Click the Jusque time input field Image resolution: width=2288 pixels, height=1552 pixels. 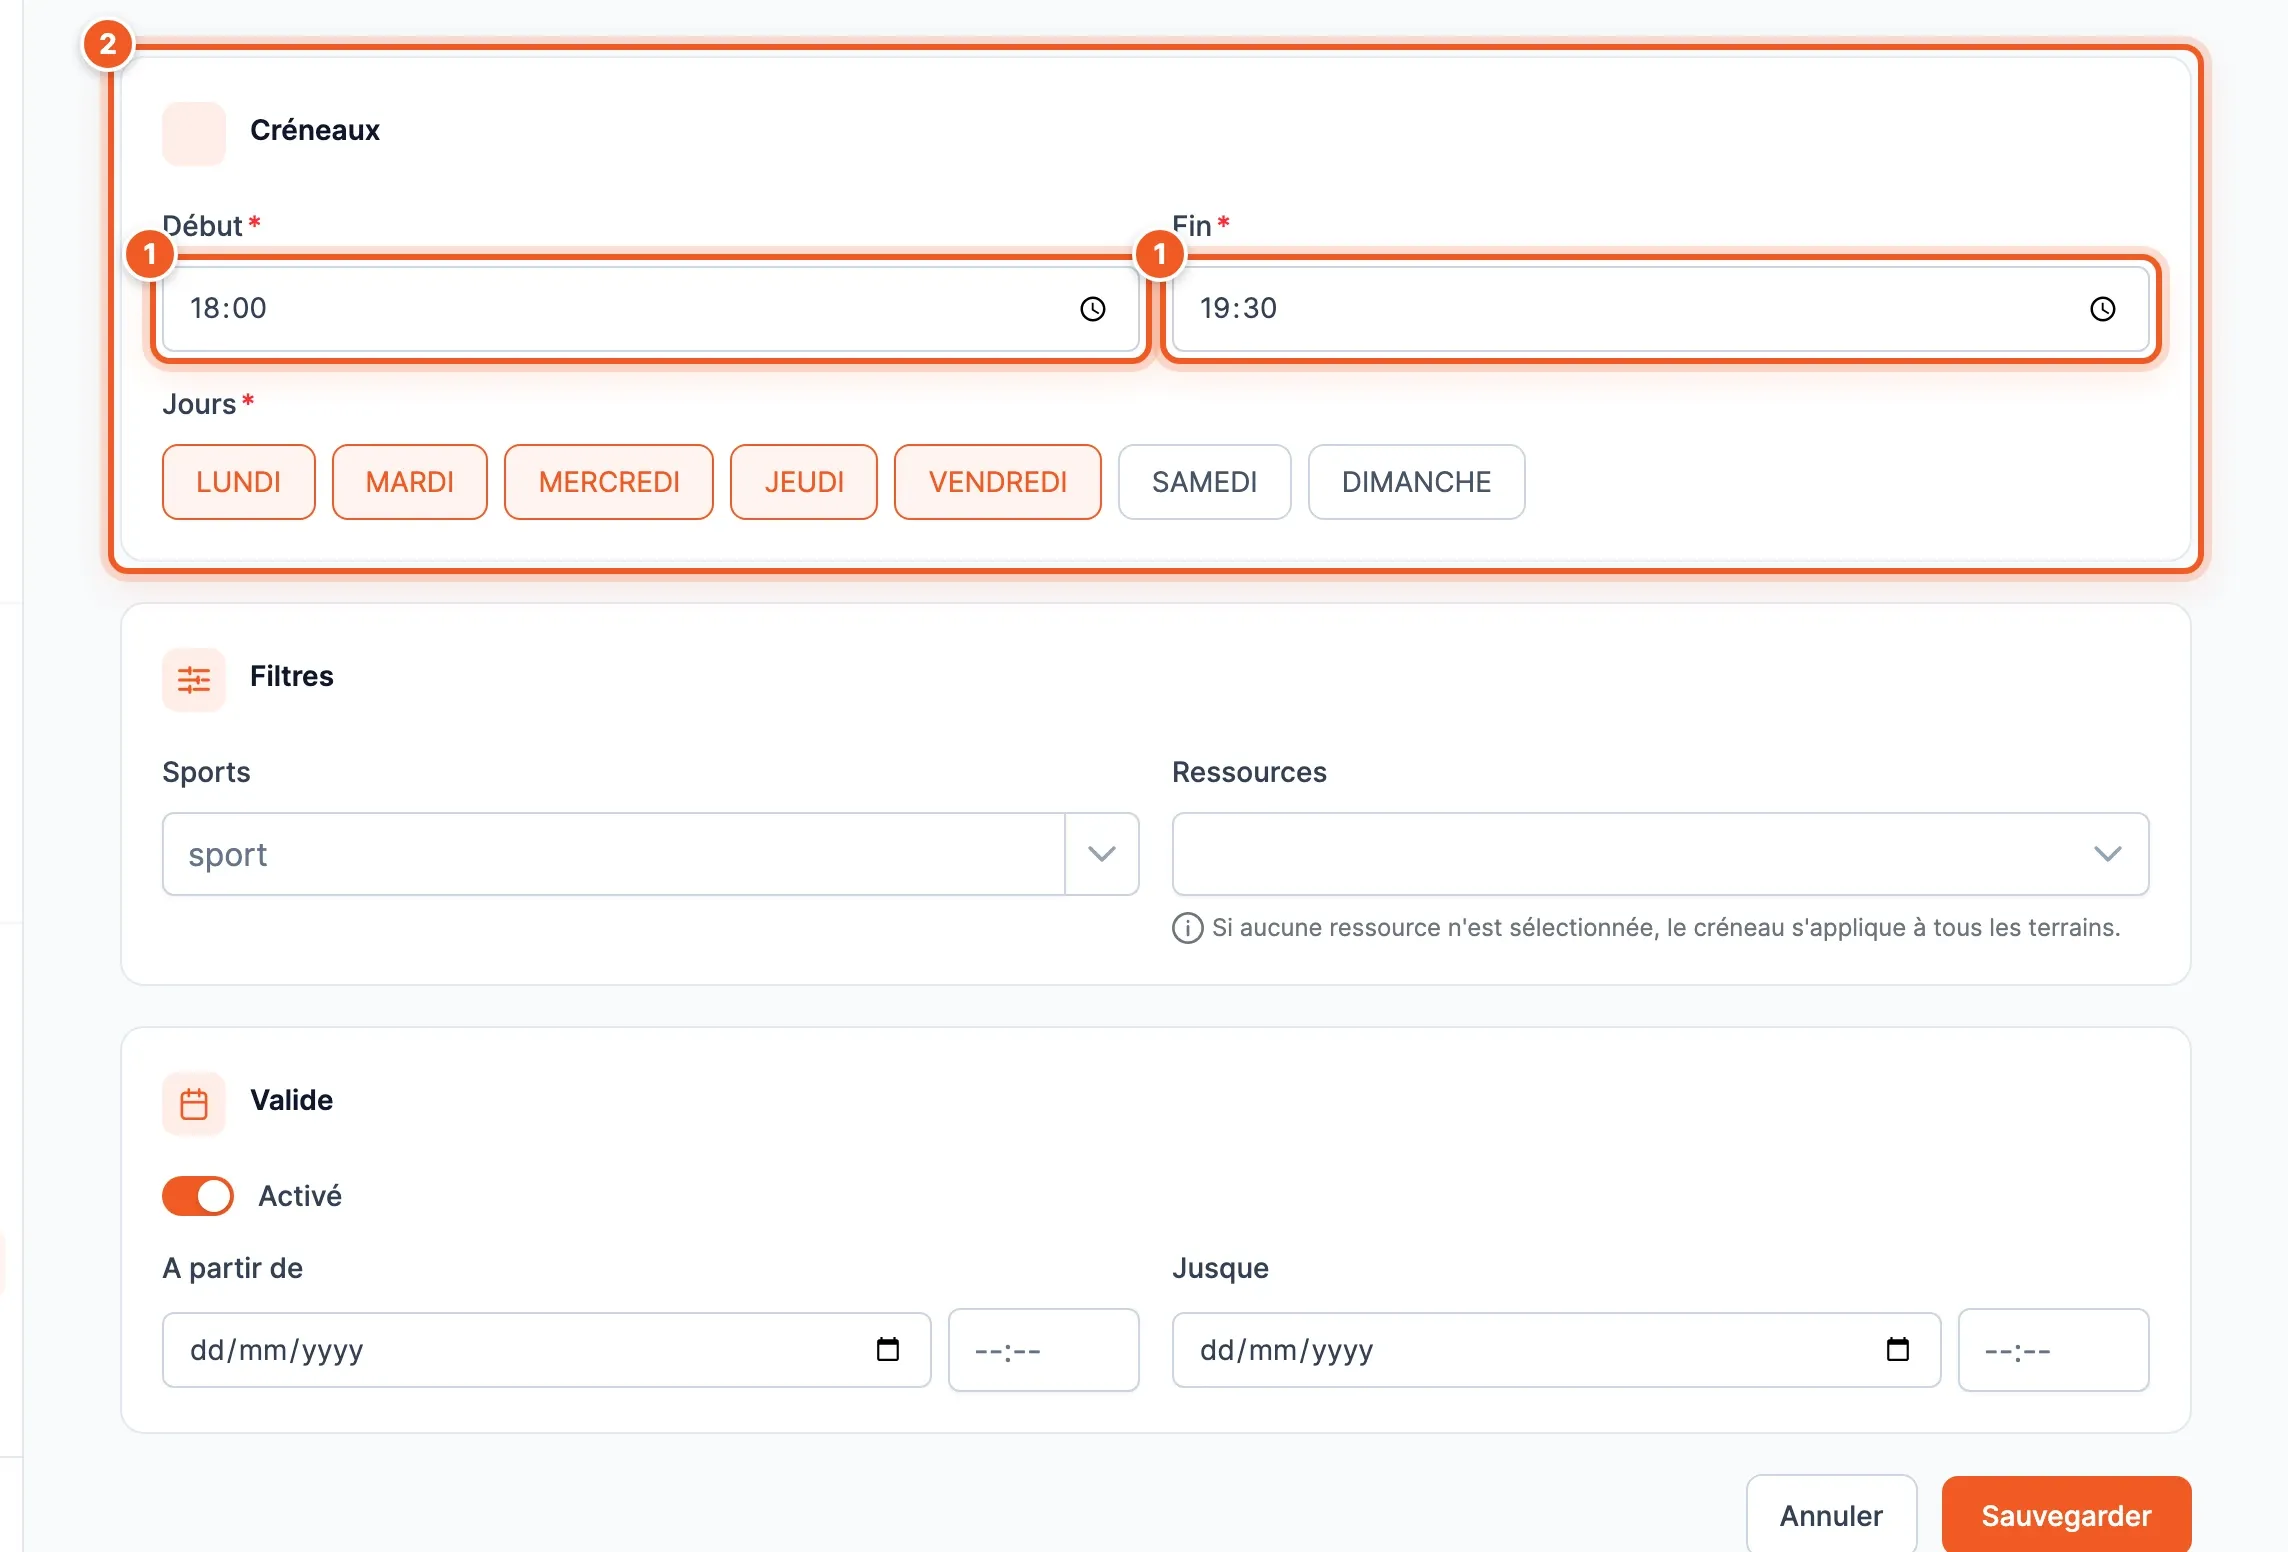[2053, 1350]
